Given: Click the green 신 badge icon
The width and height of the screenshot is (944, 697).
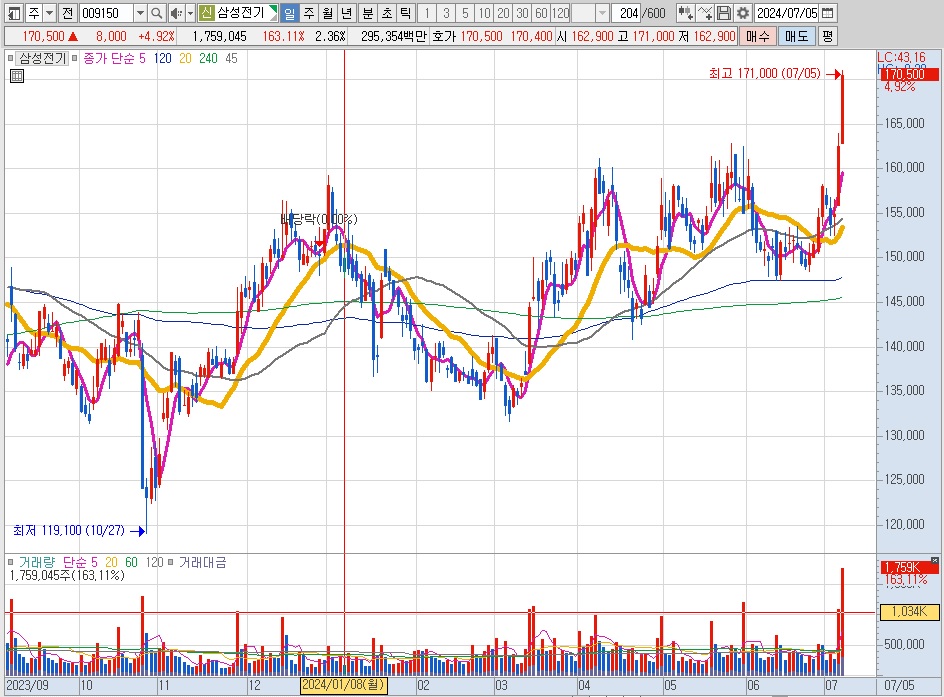Looking at the screenshot, I should (x=206, y=13).
